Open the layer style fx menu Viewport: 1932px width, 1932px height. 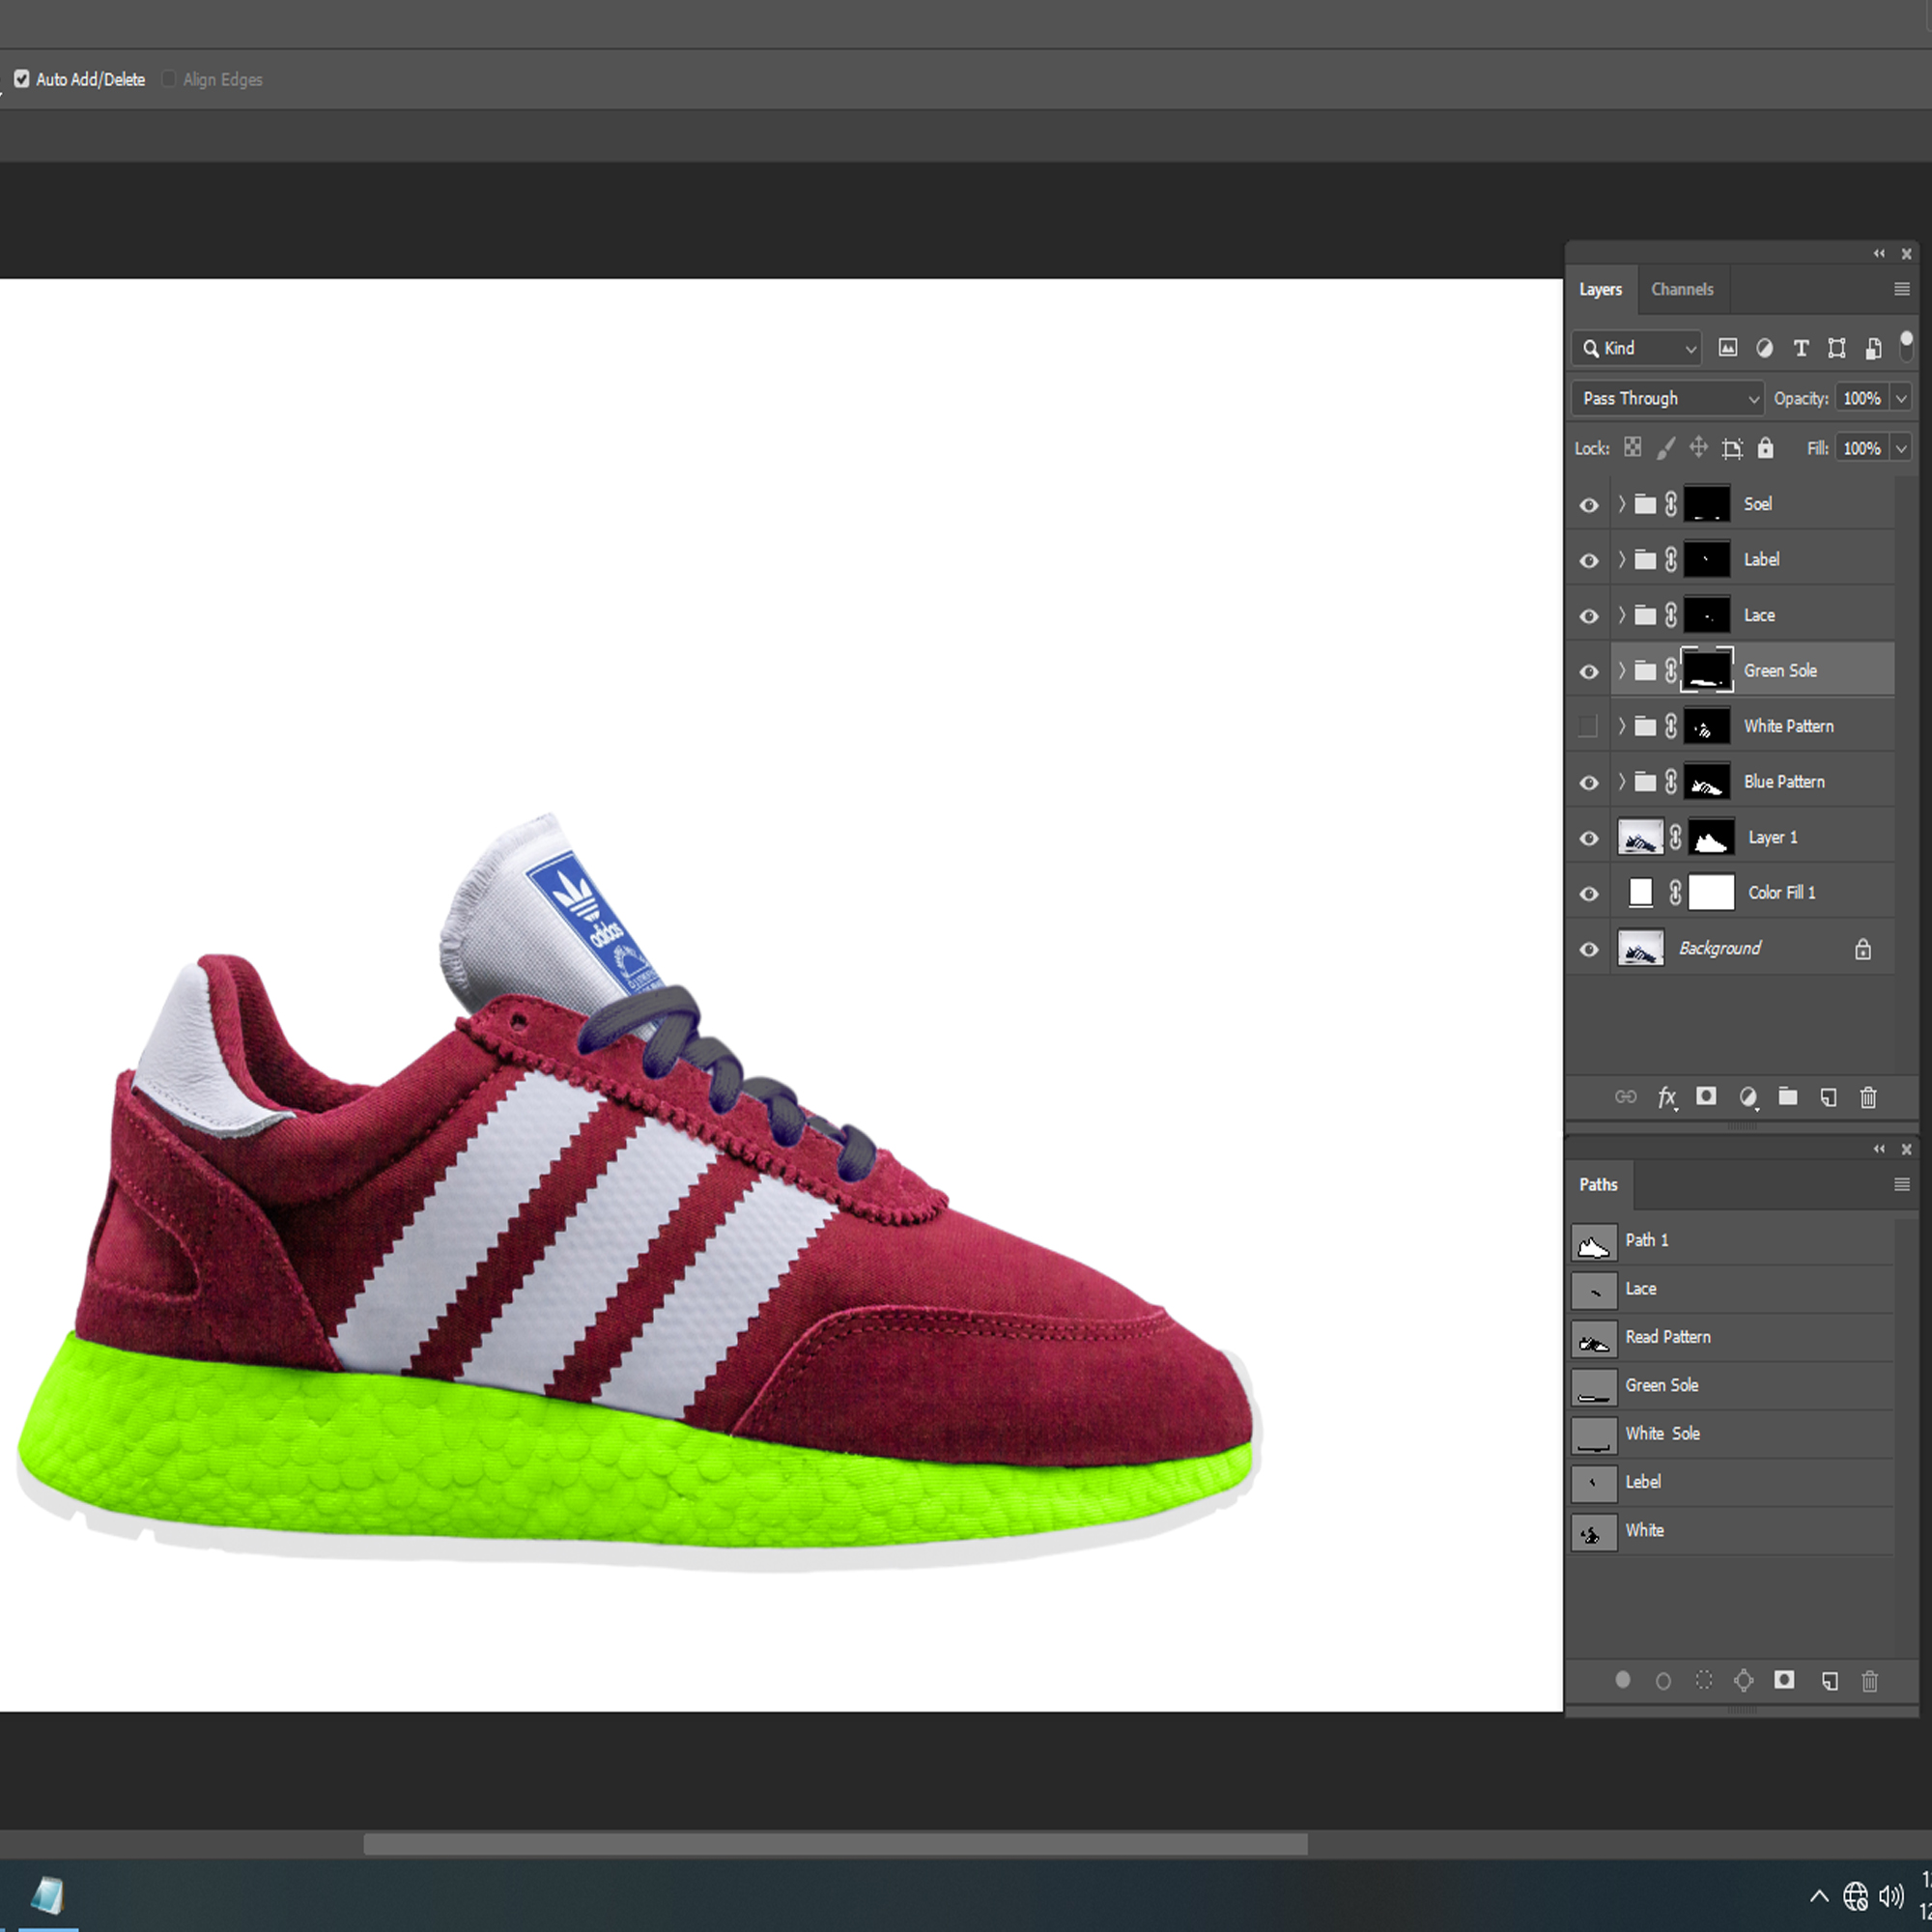point(1666,1097)
